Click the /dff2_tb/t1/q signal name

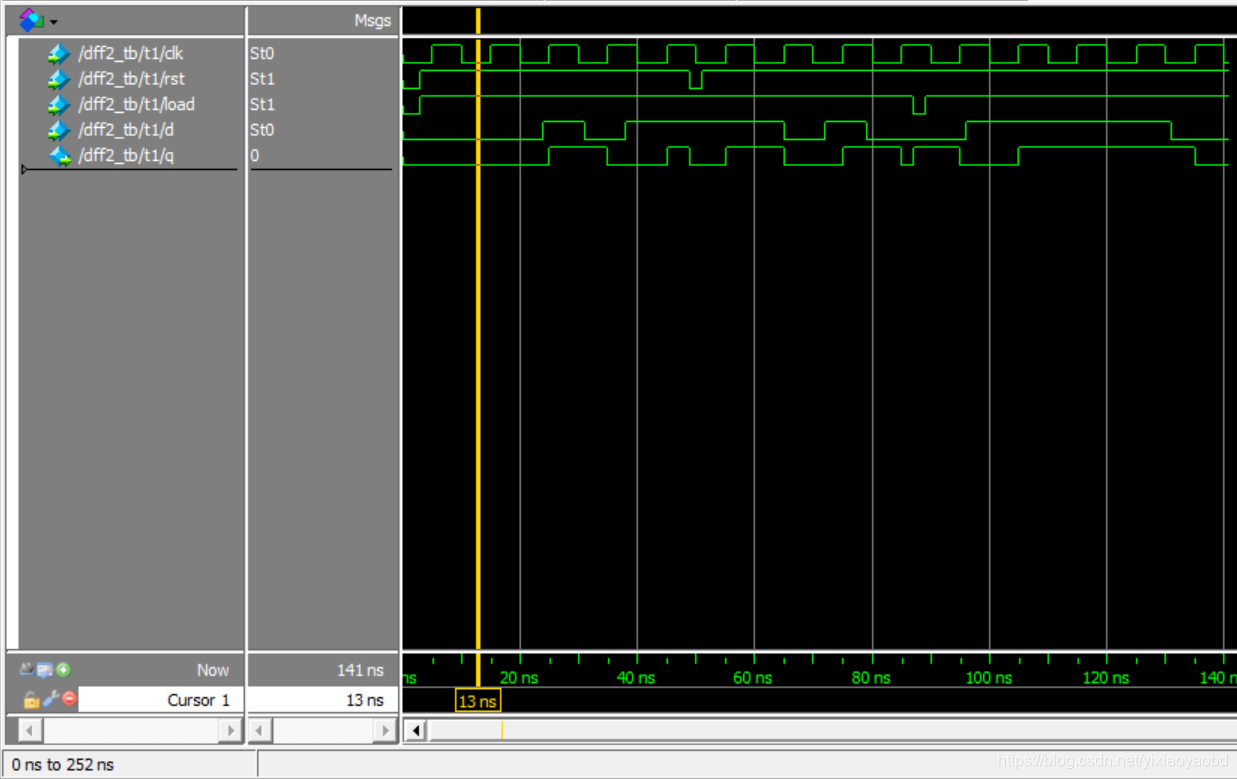[126, 156]
